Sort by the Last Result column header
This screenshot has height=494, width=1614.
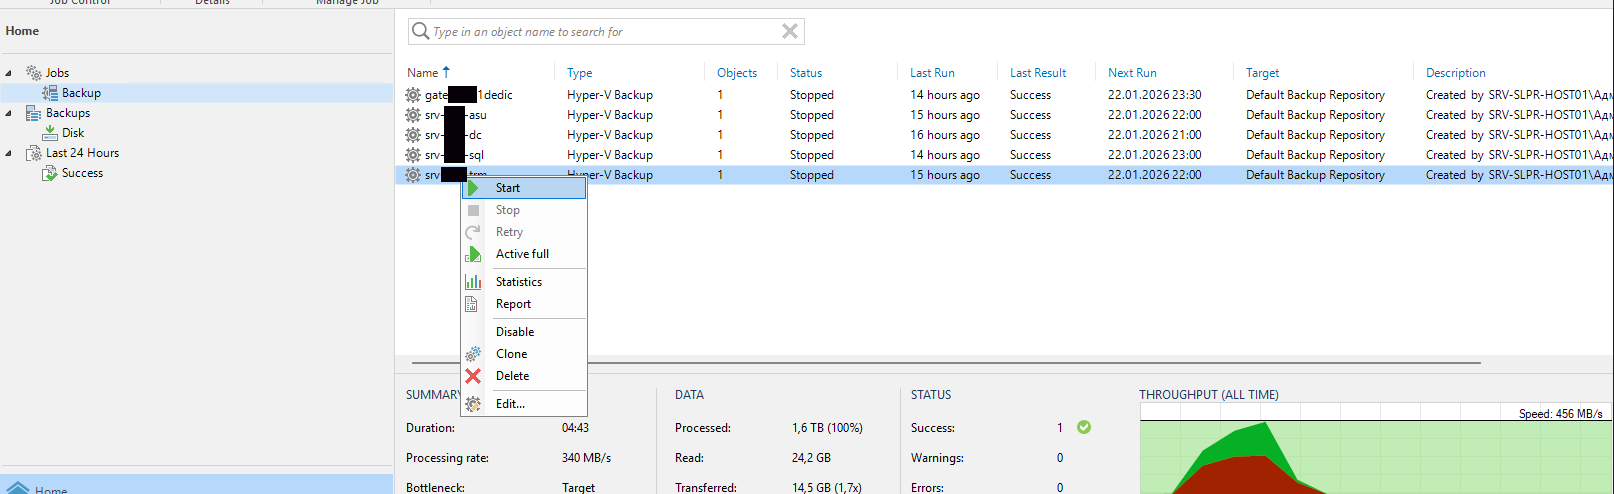(x=1038, y=73)
